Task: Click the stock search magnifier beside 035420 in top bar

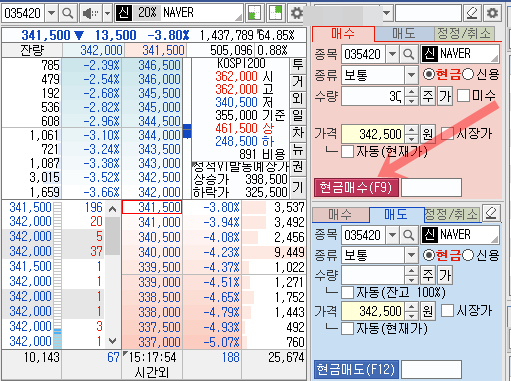Action: click(68, 13)
